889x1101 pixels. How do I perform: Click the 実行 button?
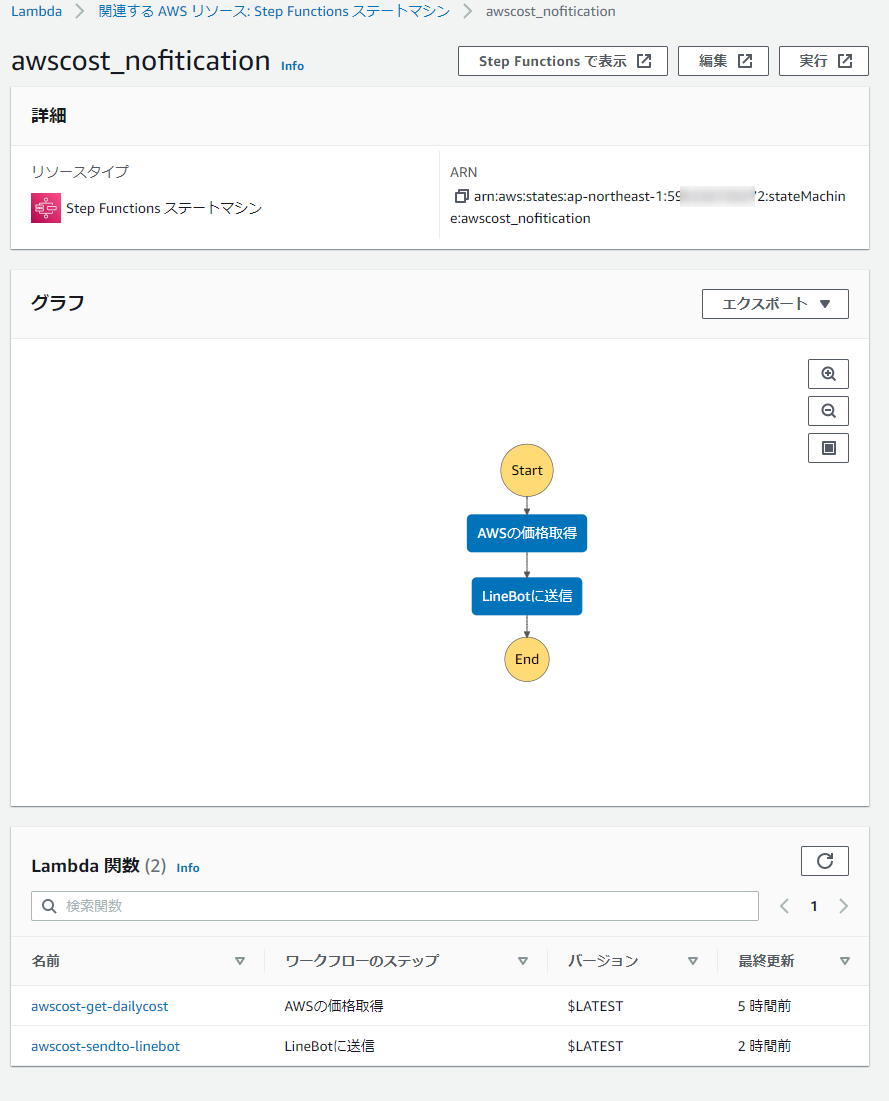[824, 61]
